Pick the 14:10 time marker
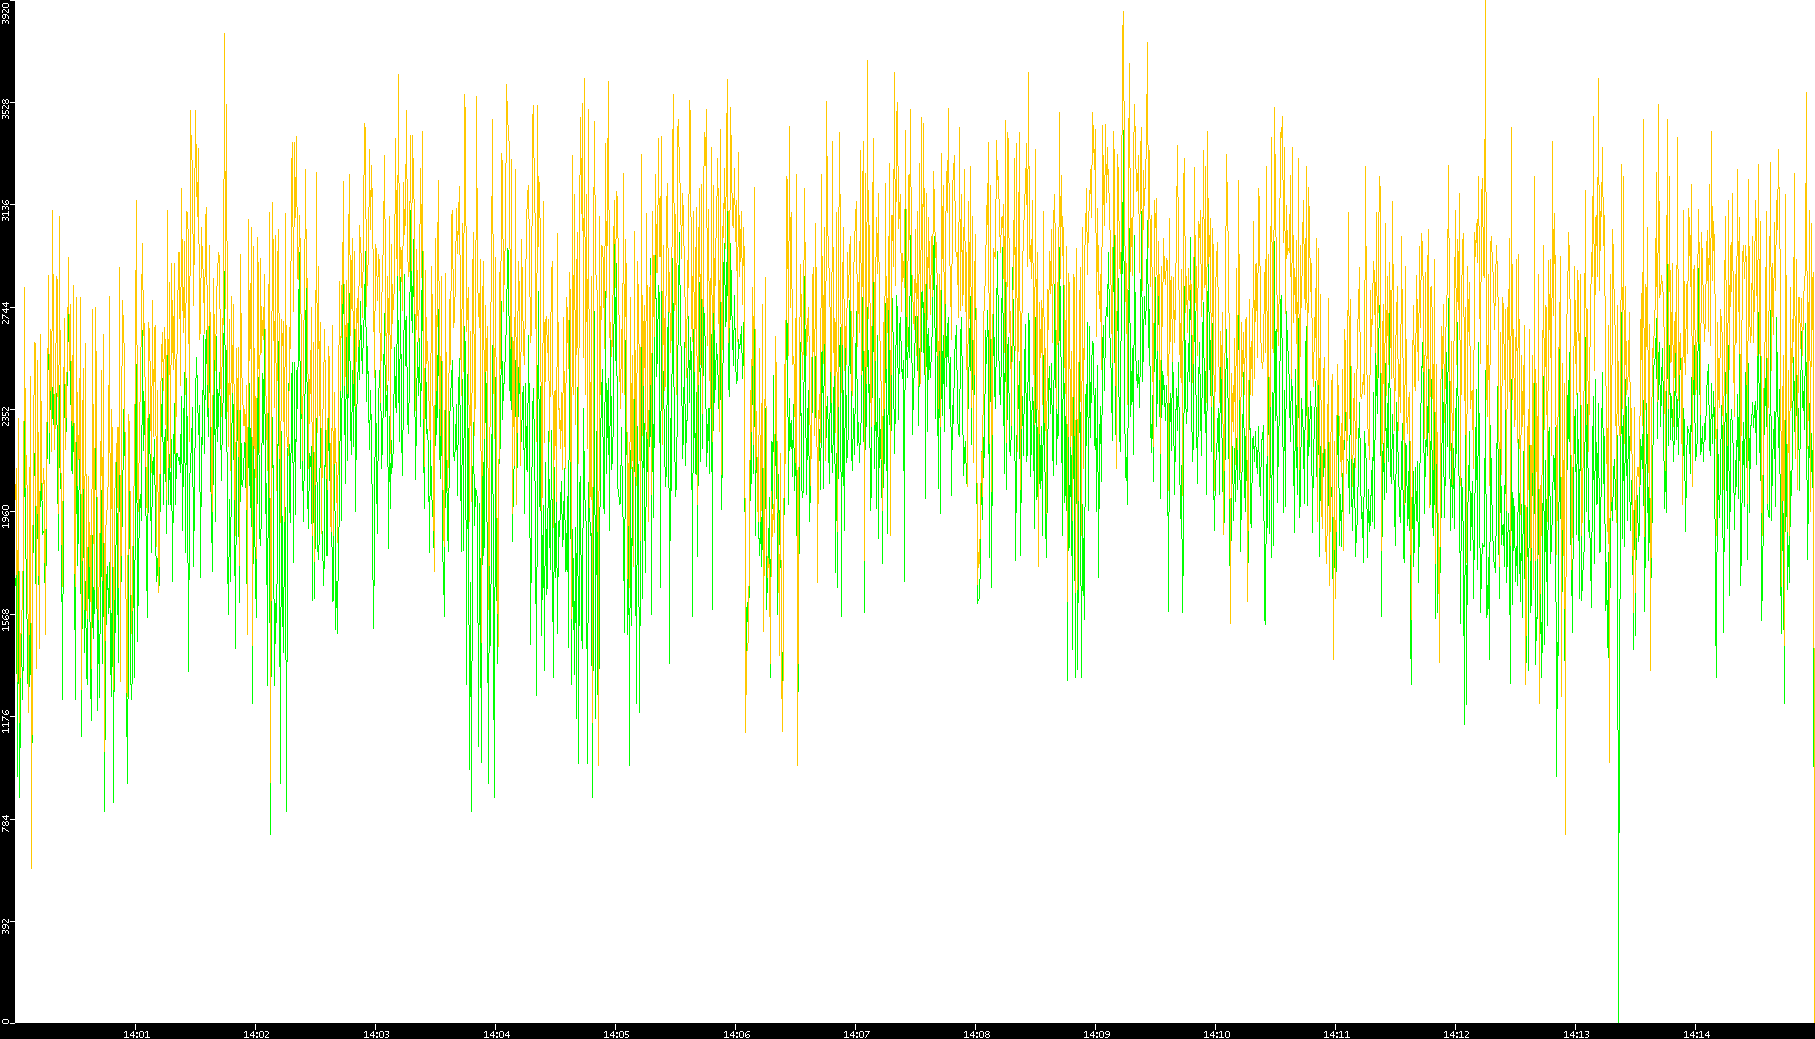1815x1039 pixels. [x=1217, y=1034]
